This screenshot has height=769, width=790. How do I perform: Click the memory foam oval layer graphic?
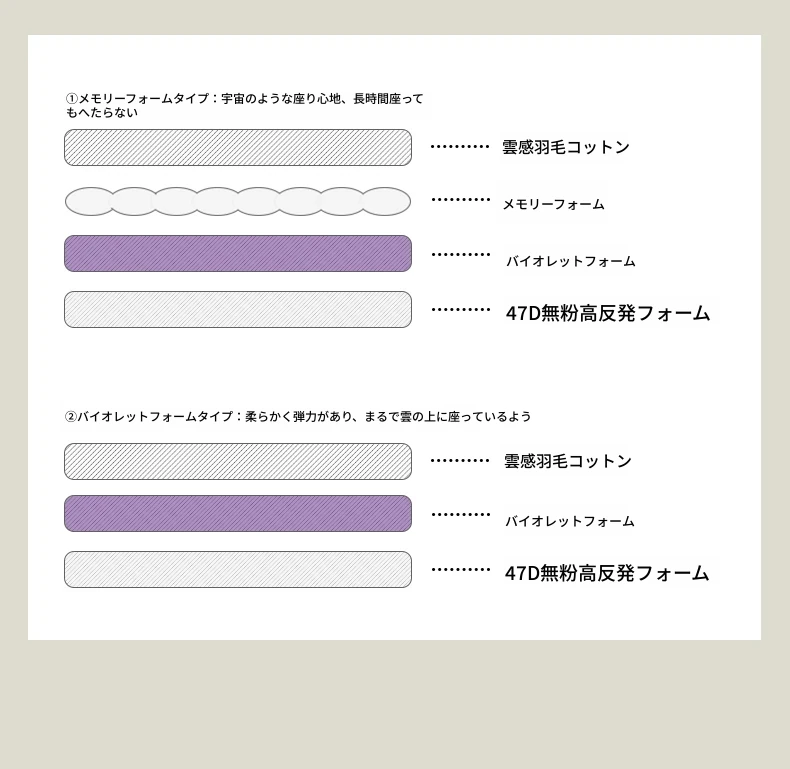238,201
